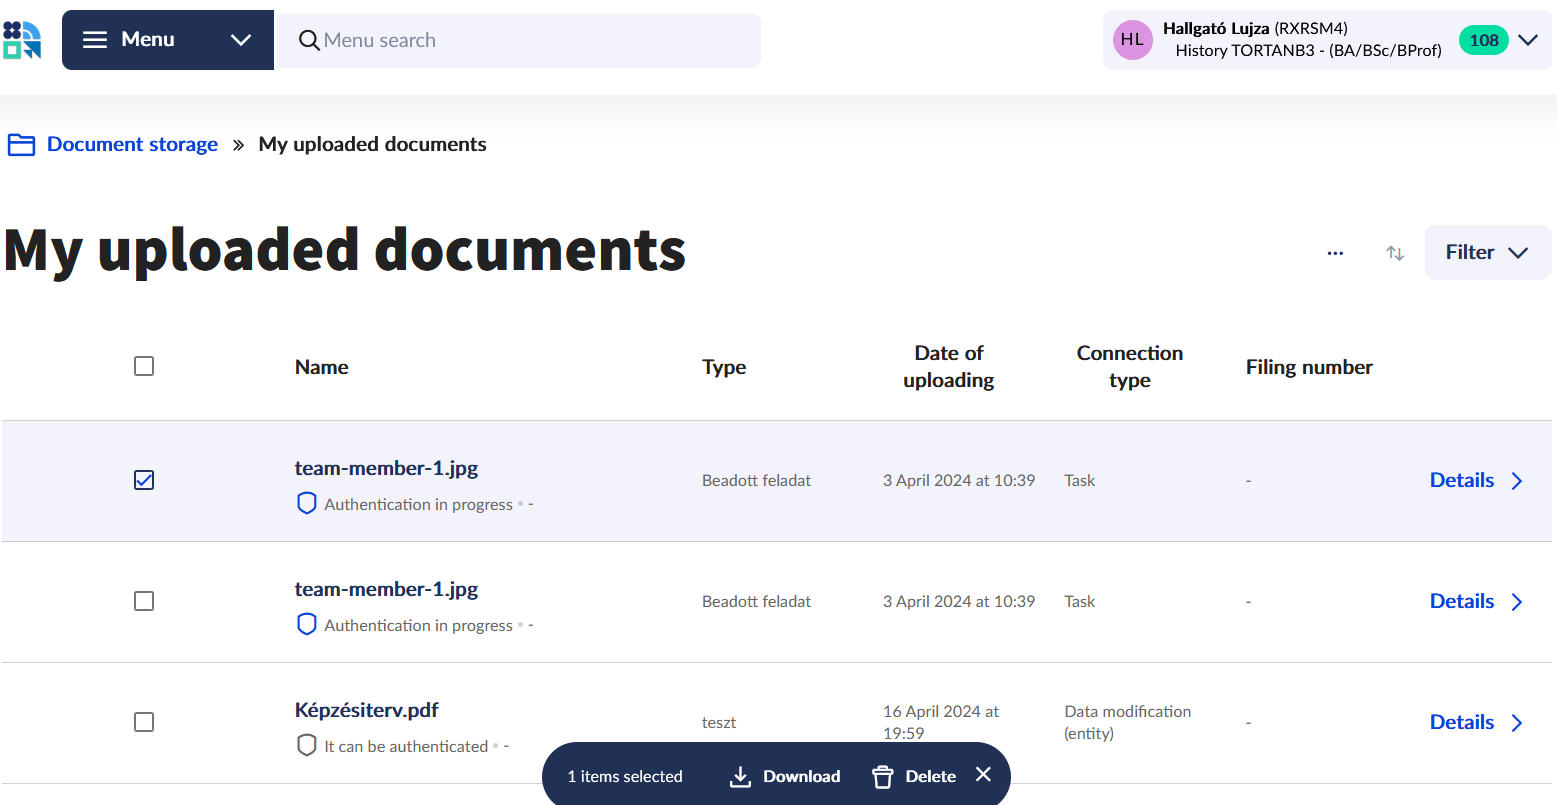
Task: Expand the user profile chevron at top right
Action: pos(1527,40)
